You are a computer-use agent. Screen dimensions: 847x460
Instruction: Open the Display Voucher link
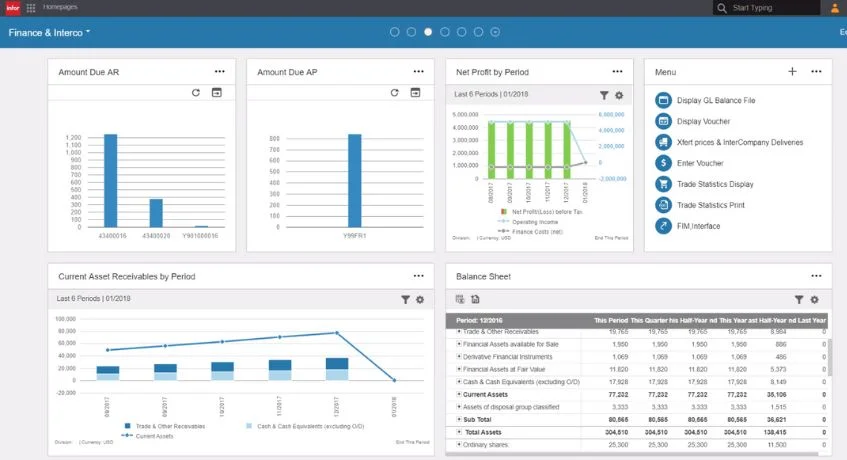click(x=703, y=121)
